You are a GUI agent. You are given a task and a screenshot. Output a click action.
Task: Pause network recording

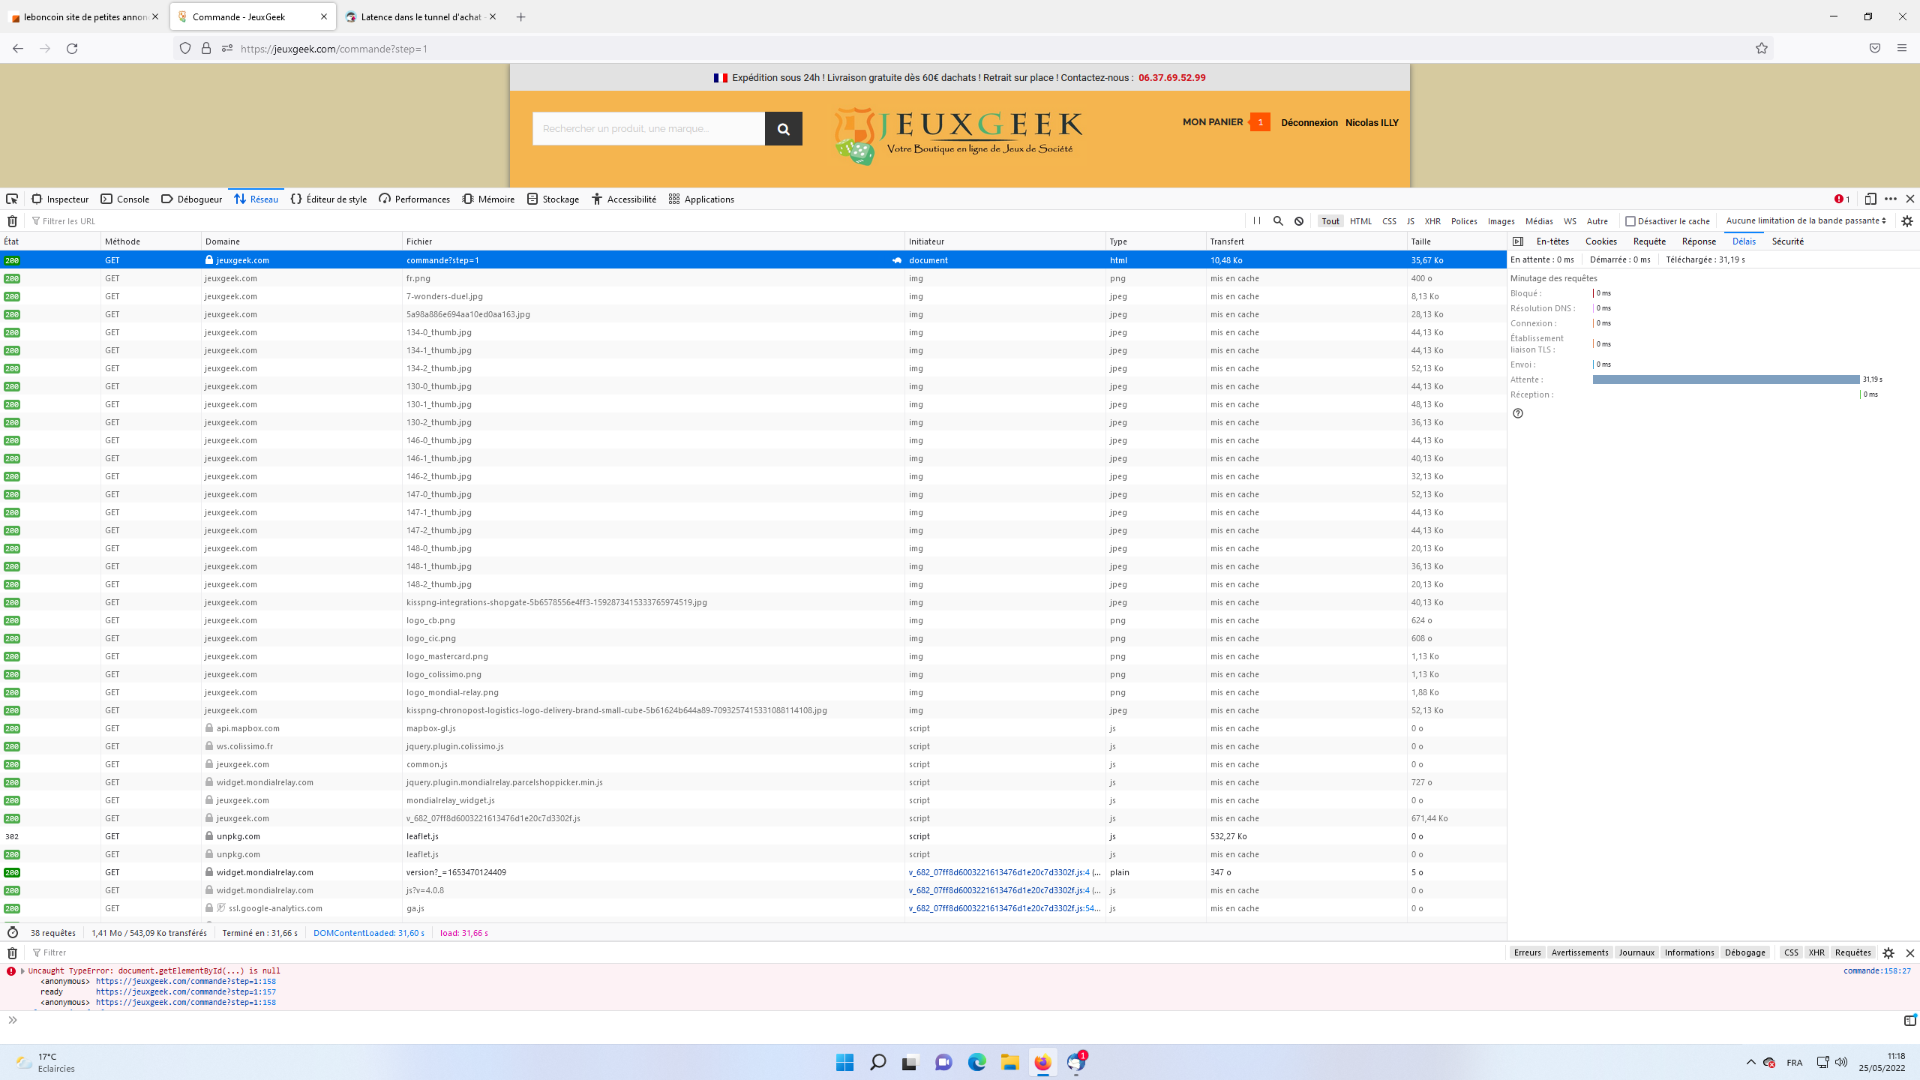pos(1257,221)
